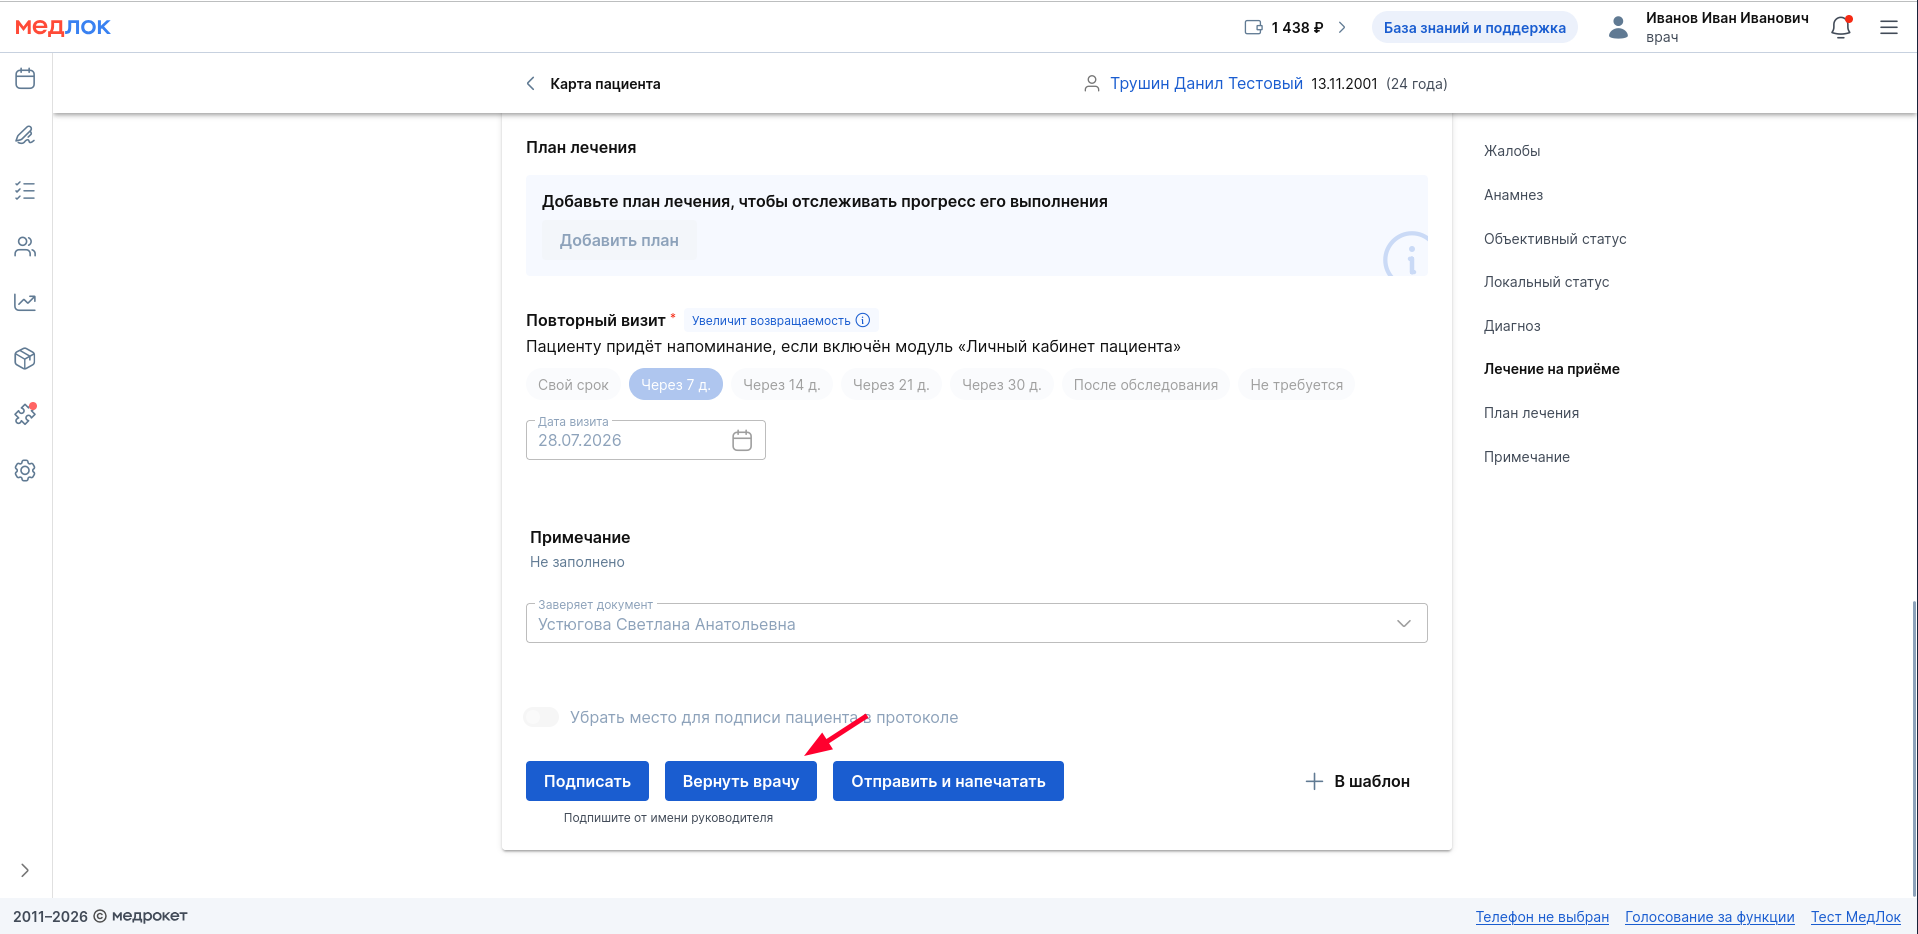The image size is (1918, 934).
Task: Open Тест МедЛок link
Action: point(1855,917)
